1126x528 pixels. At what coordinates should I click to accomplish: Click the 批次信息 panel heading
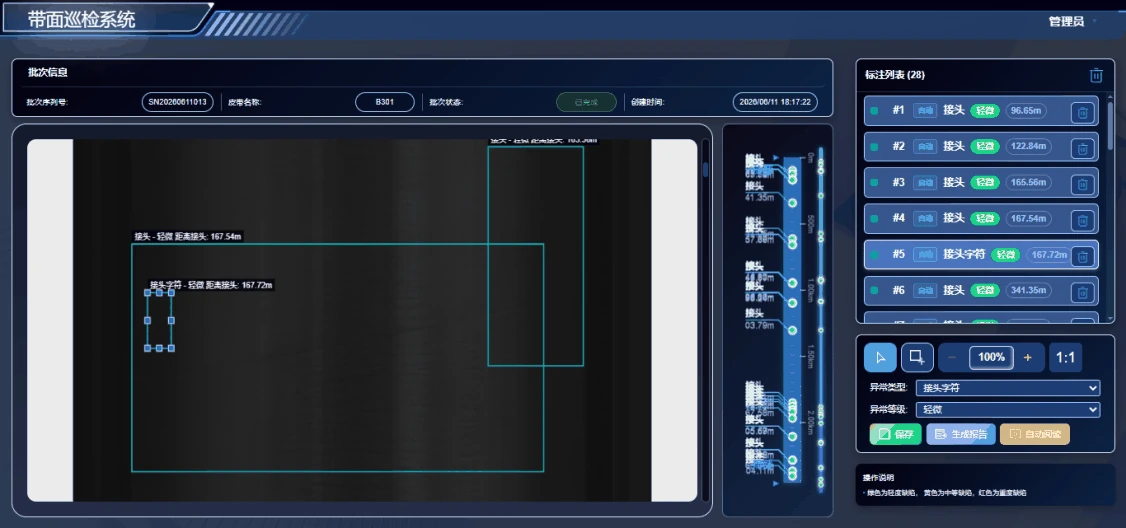[x=47, y=73]
